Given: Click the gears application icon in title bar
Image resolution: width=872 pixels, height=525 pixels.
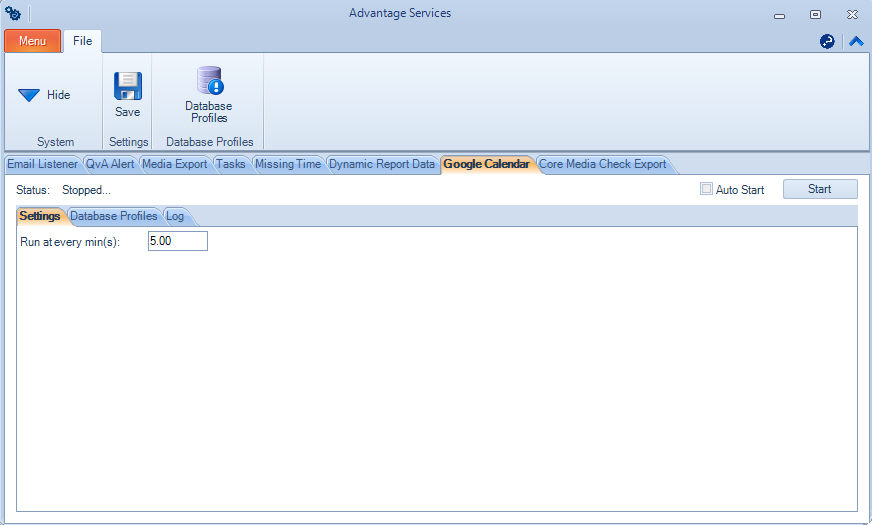Looking at the screenshot, I should (12, 13).
